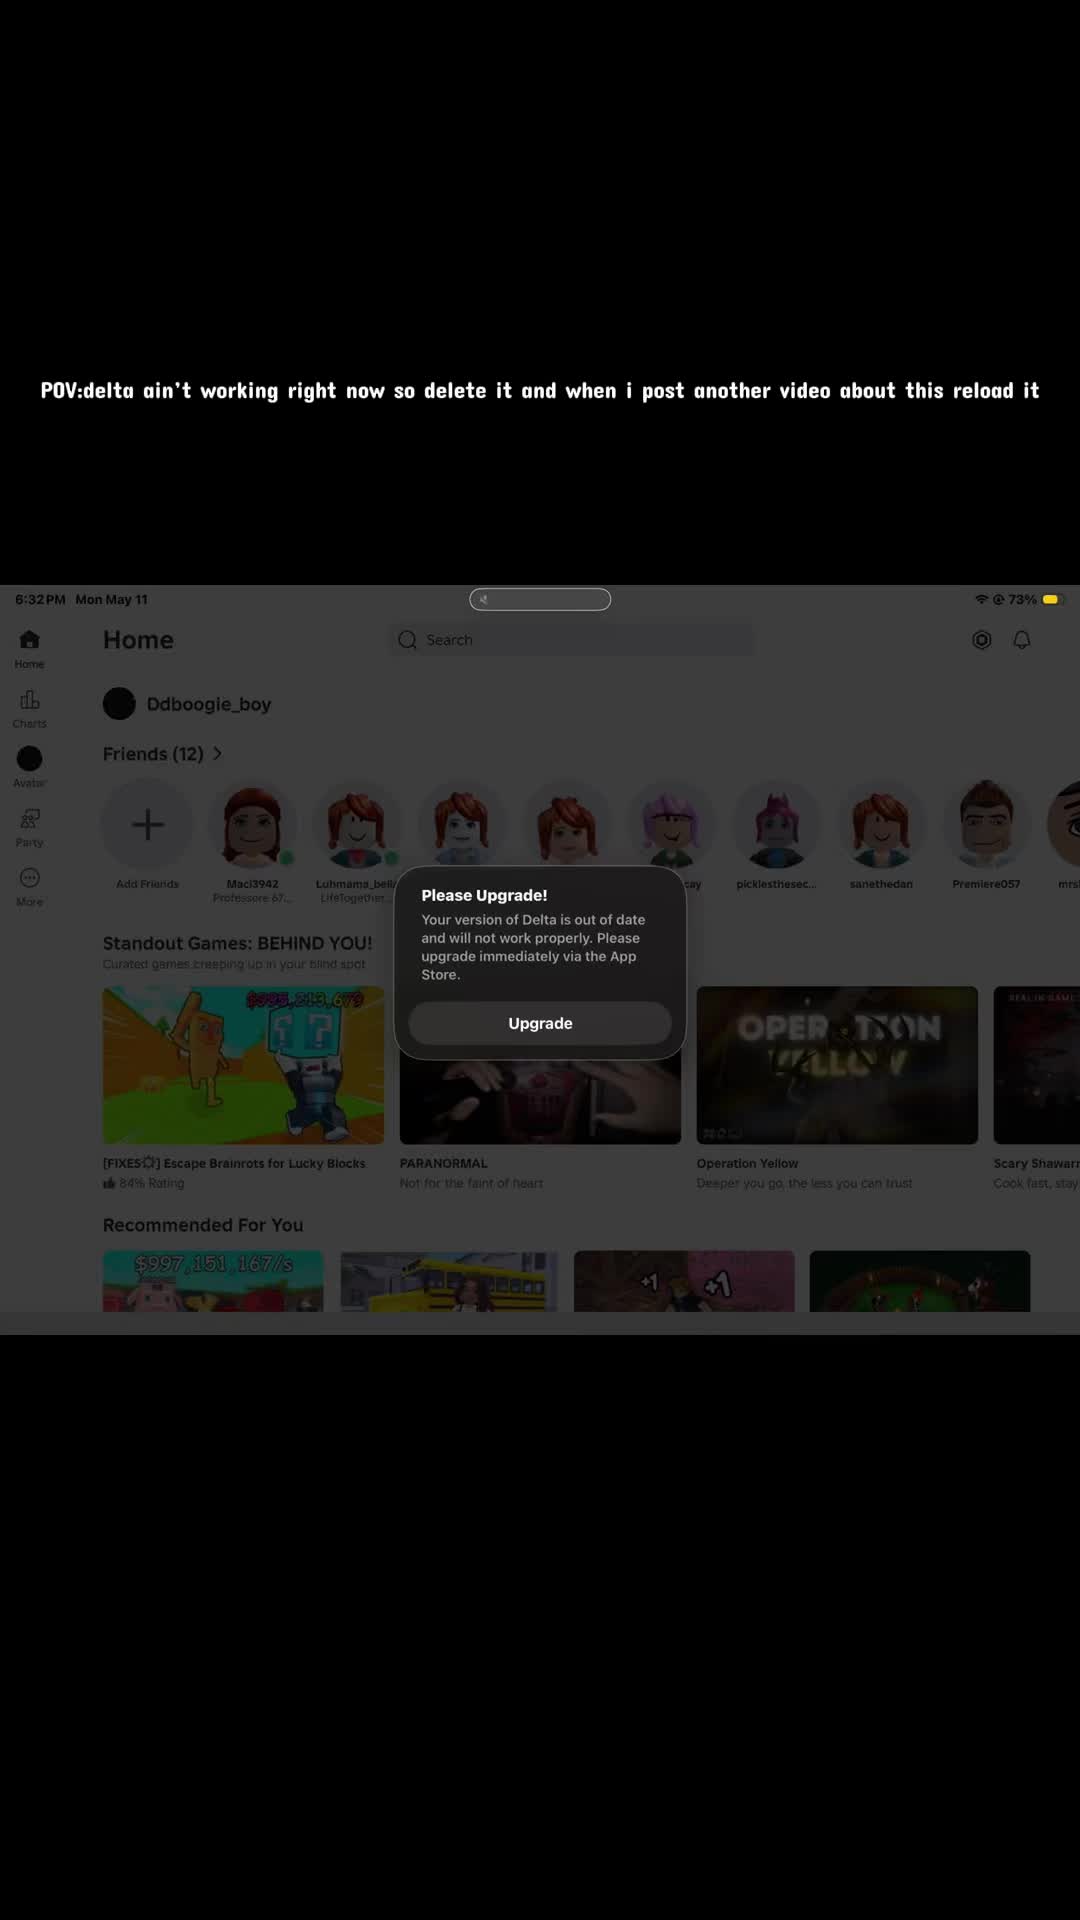Open recommended game showing $997,151,167/s
Screen dimensions: 1080x1920
213,1281
